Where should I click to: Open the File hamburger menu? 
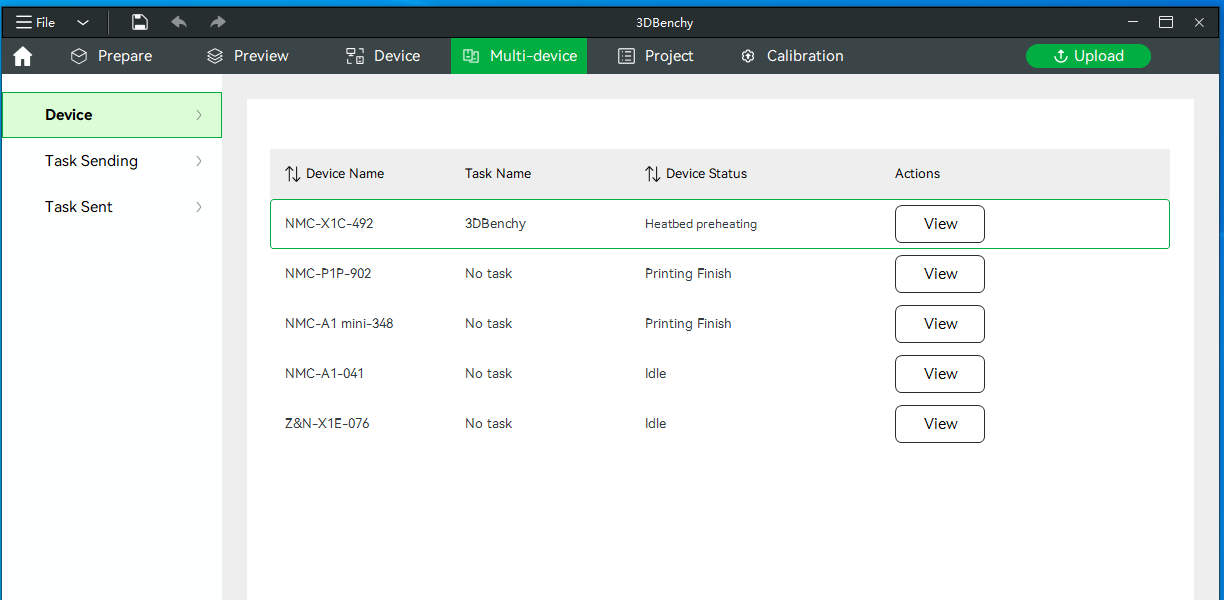35,22
